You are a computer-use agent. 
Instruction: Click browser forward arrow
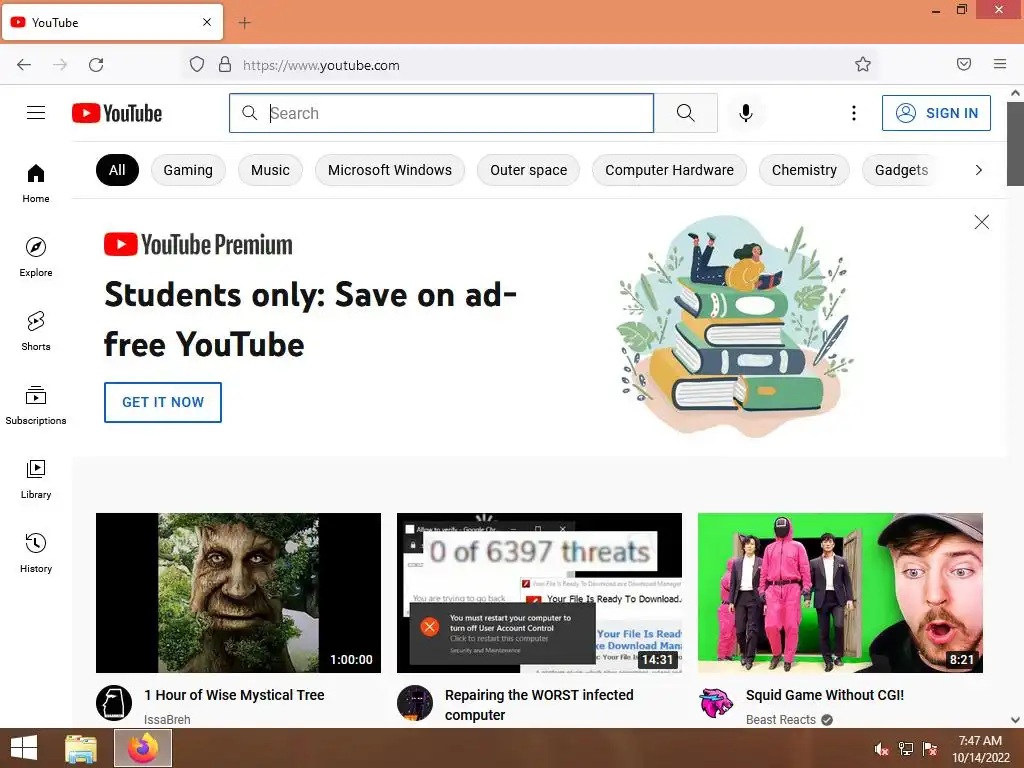coord(60,65)
